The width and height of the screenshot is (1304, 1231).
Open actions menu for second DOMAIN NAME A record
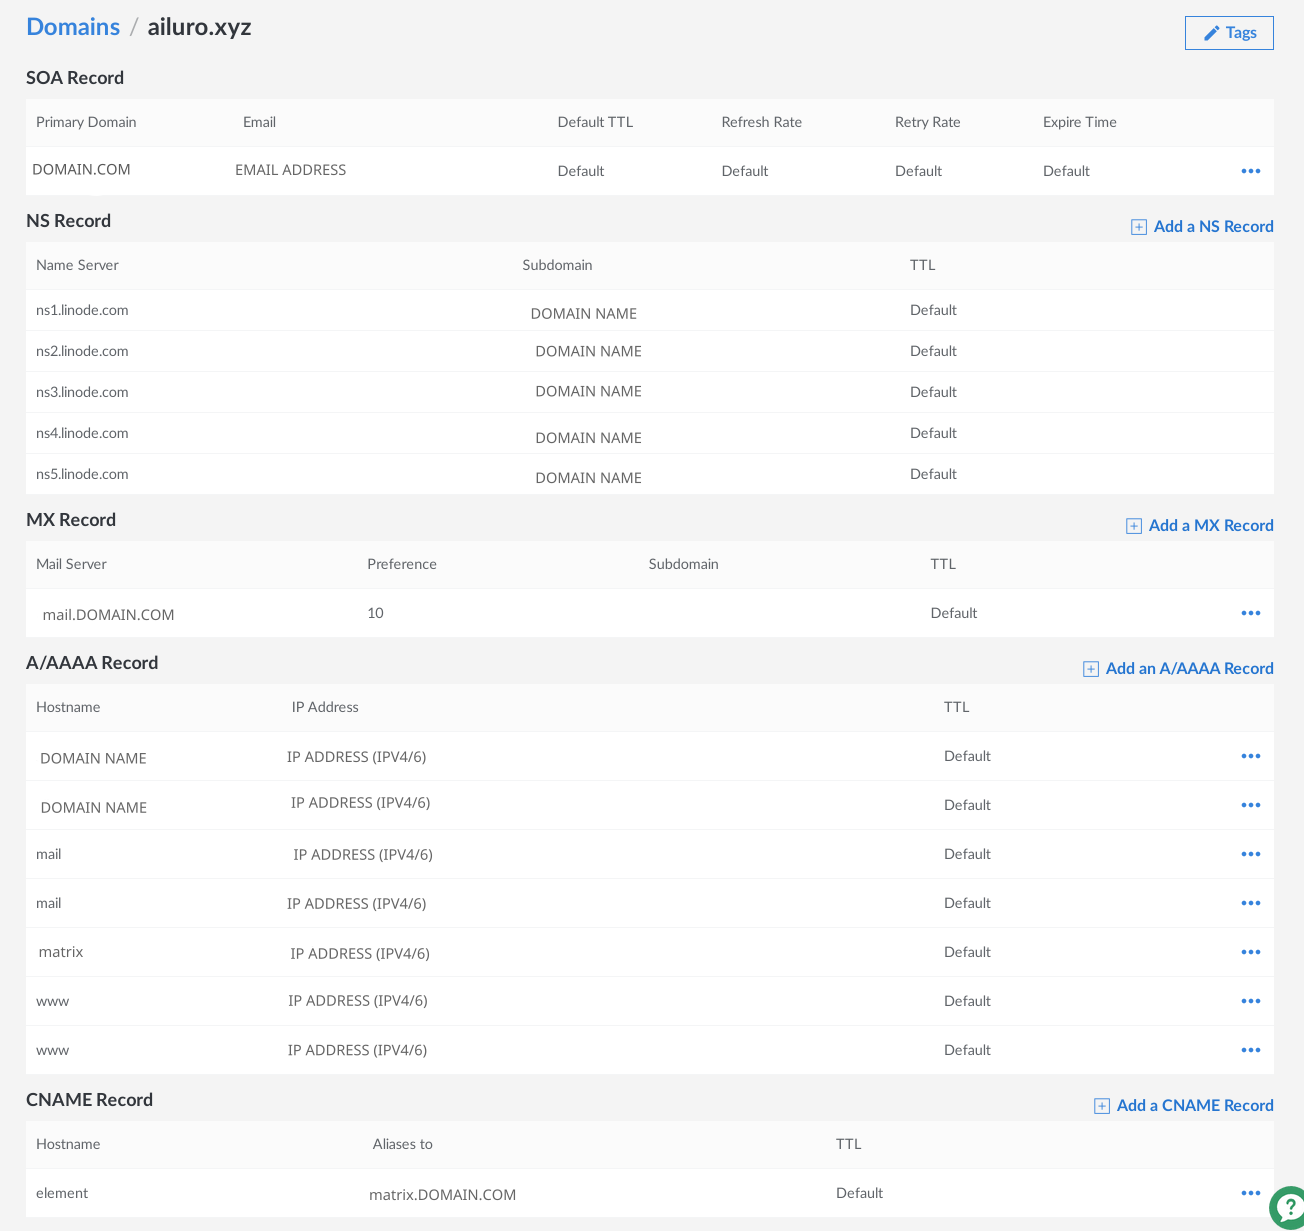(1250, 805)
